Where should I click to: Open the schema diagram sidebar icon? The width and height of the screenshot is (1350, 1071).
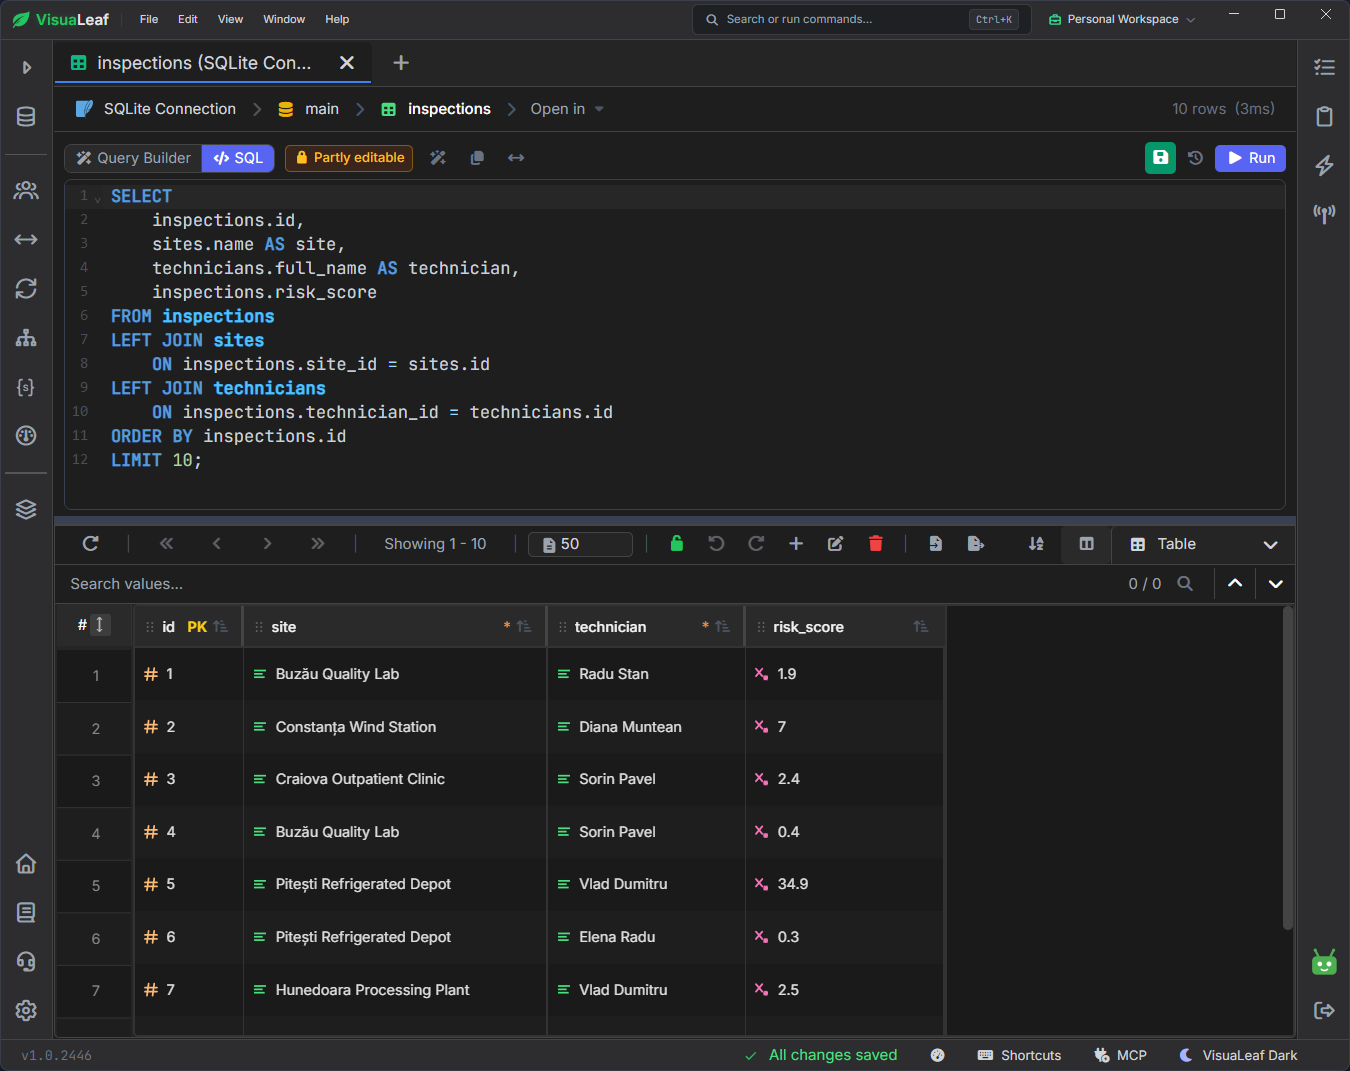(26, 338)
